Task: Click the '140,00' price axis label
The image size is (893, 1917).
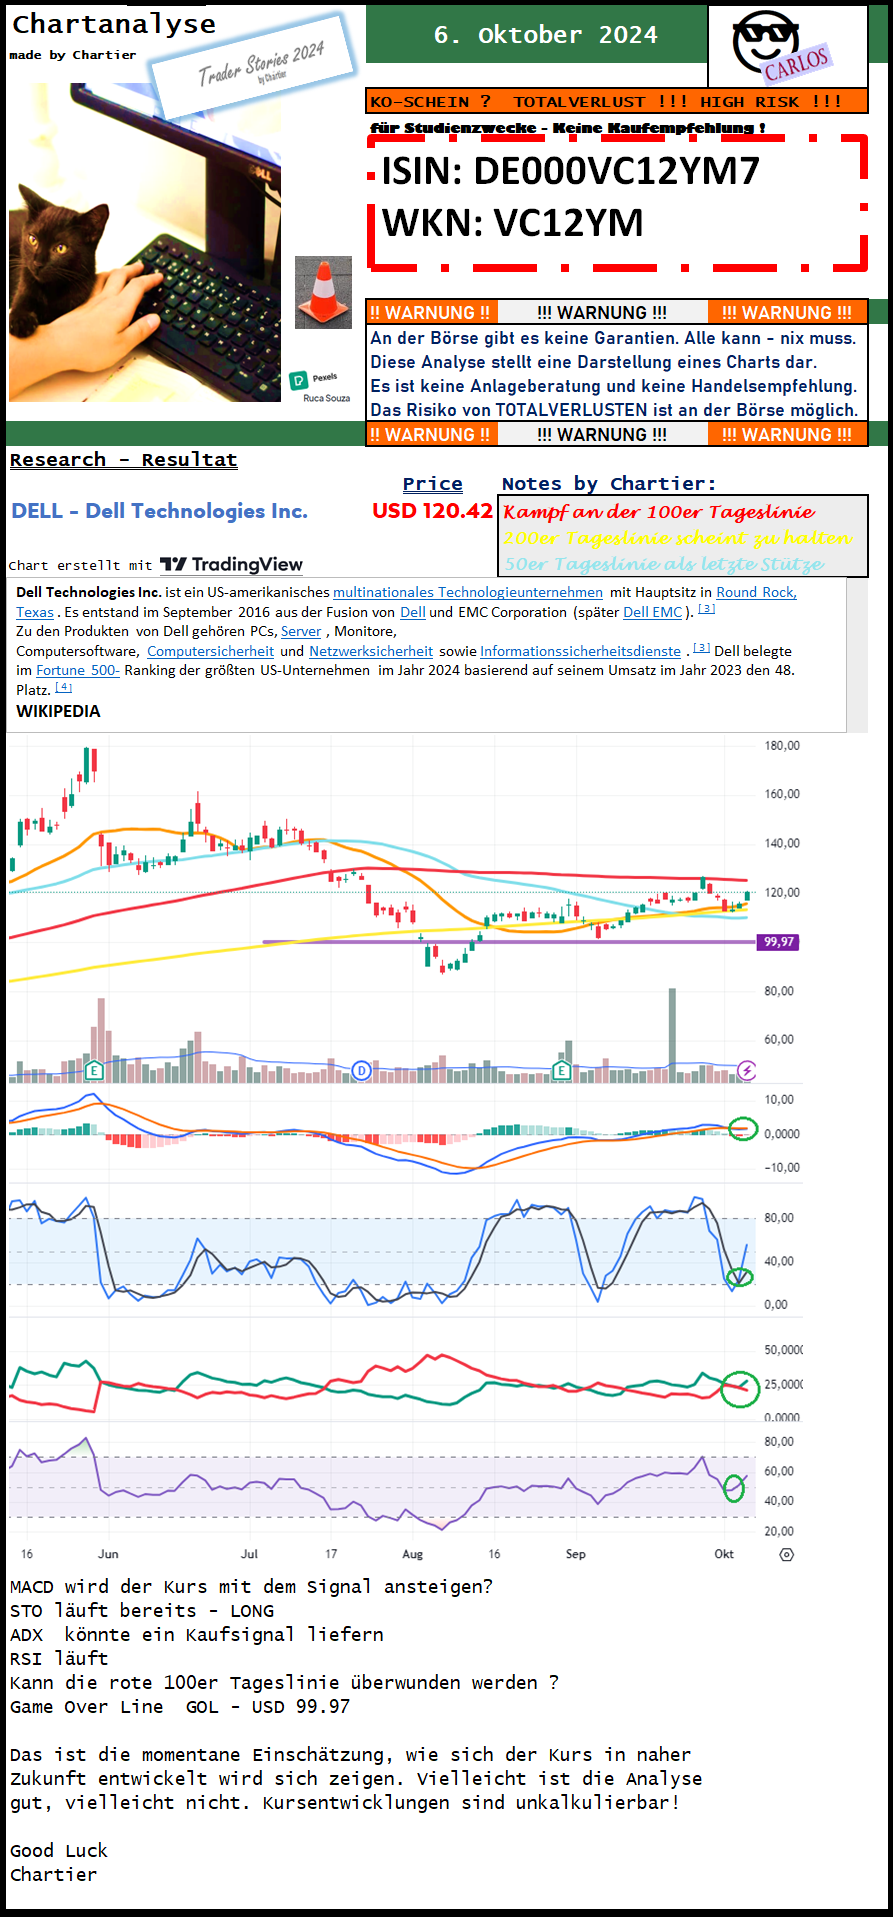Action: (x=782, y=843)
